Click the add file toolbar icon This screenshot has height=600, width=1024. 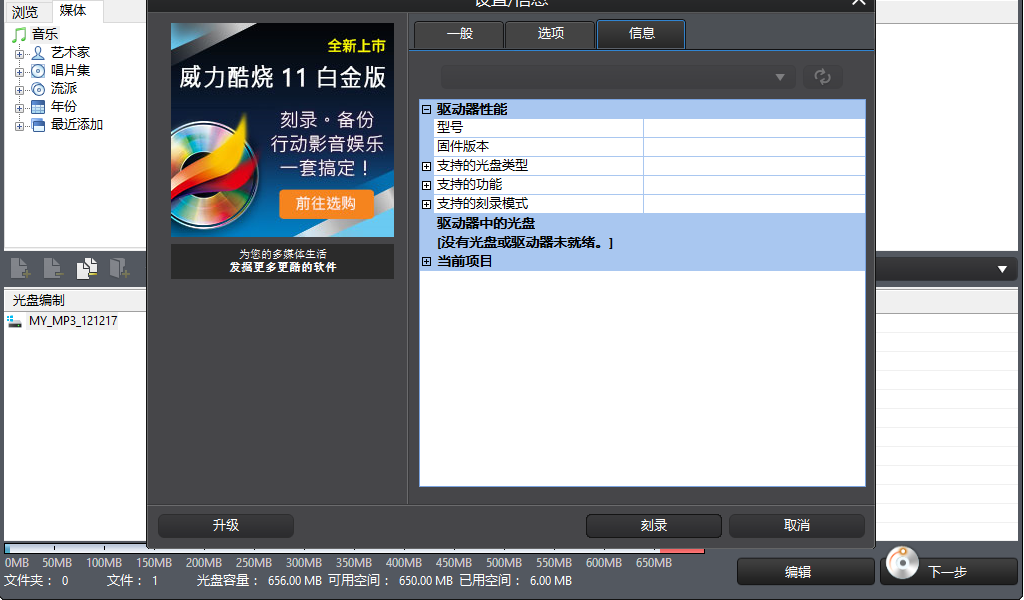click(20, 268)
